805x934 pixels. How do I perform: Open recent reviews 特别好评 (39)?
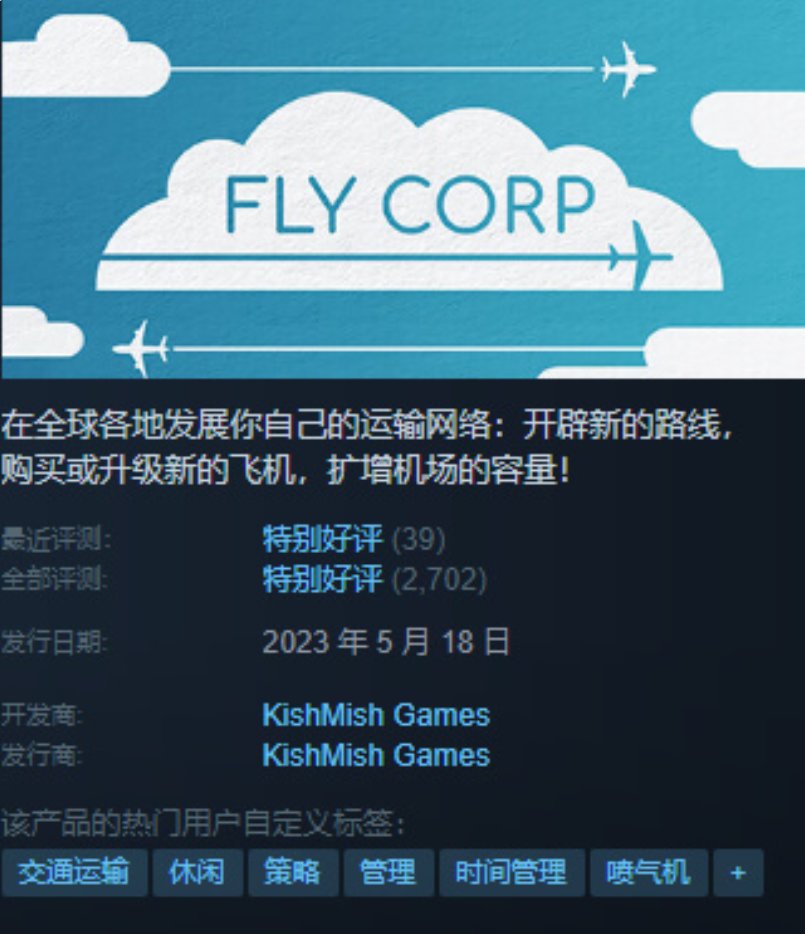354,539
